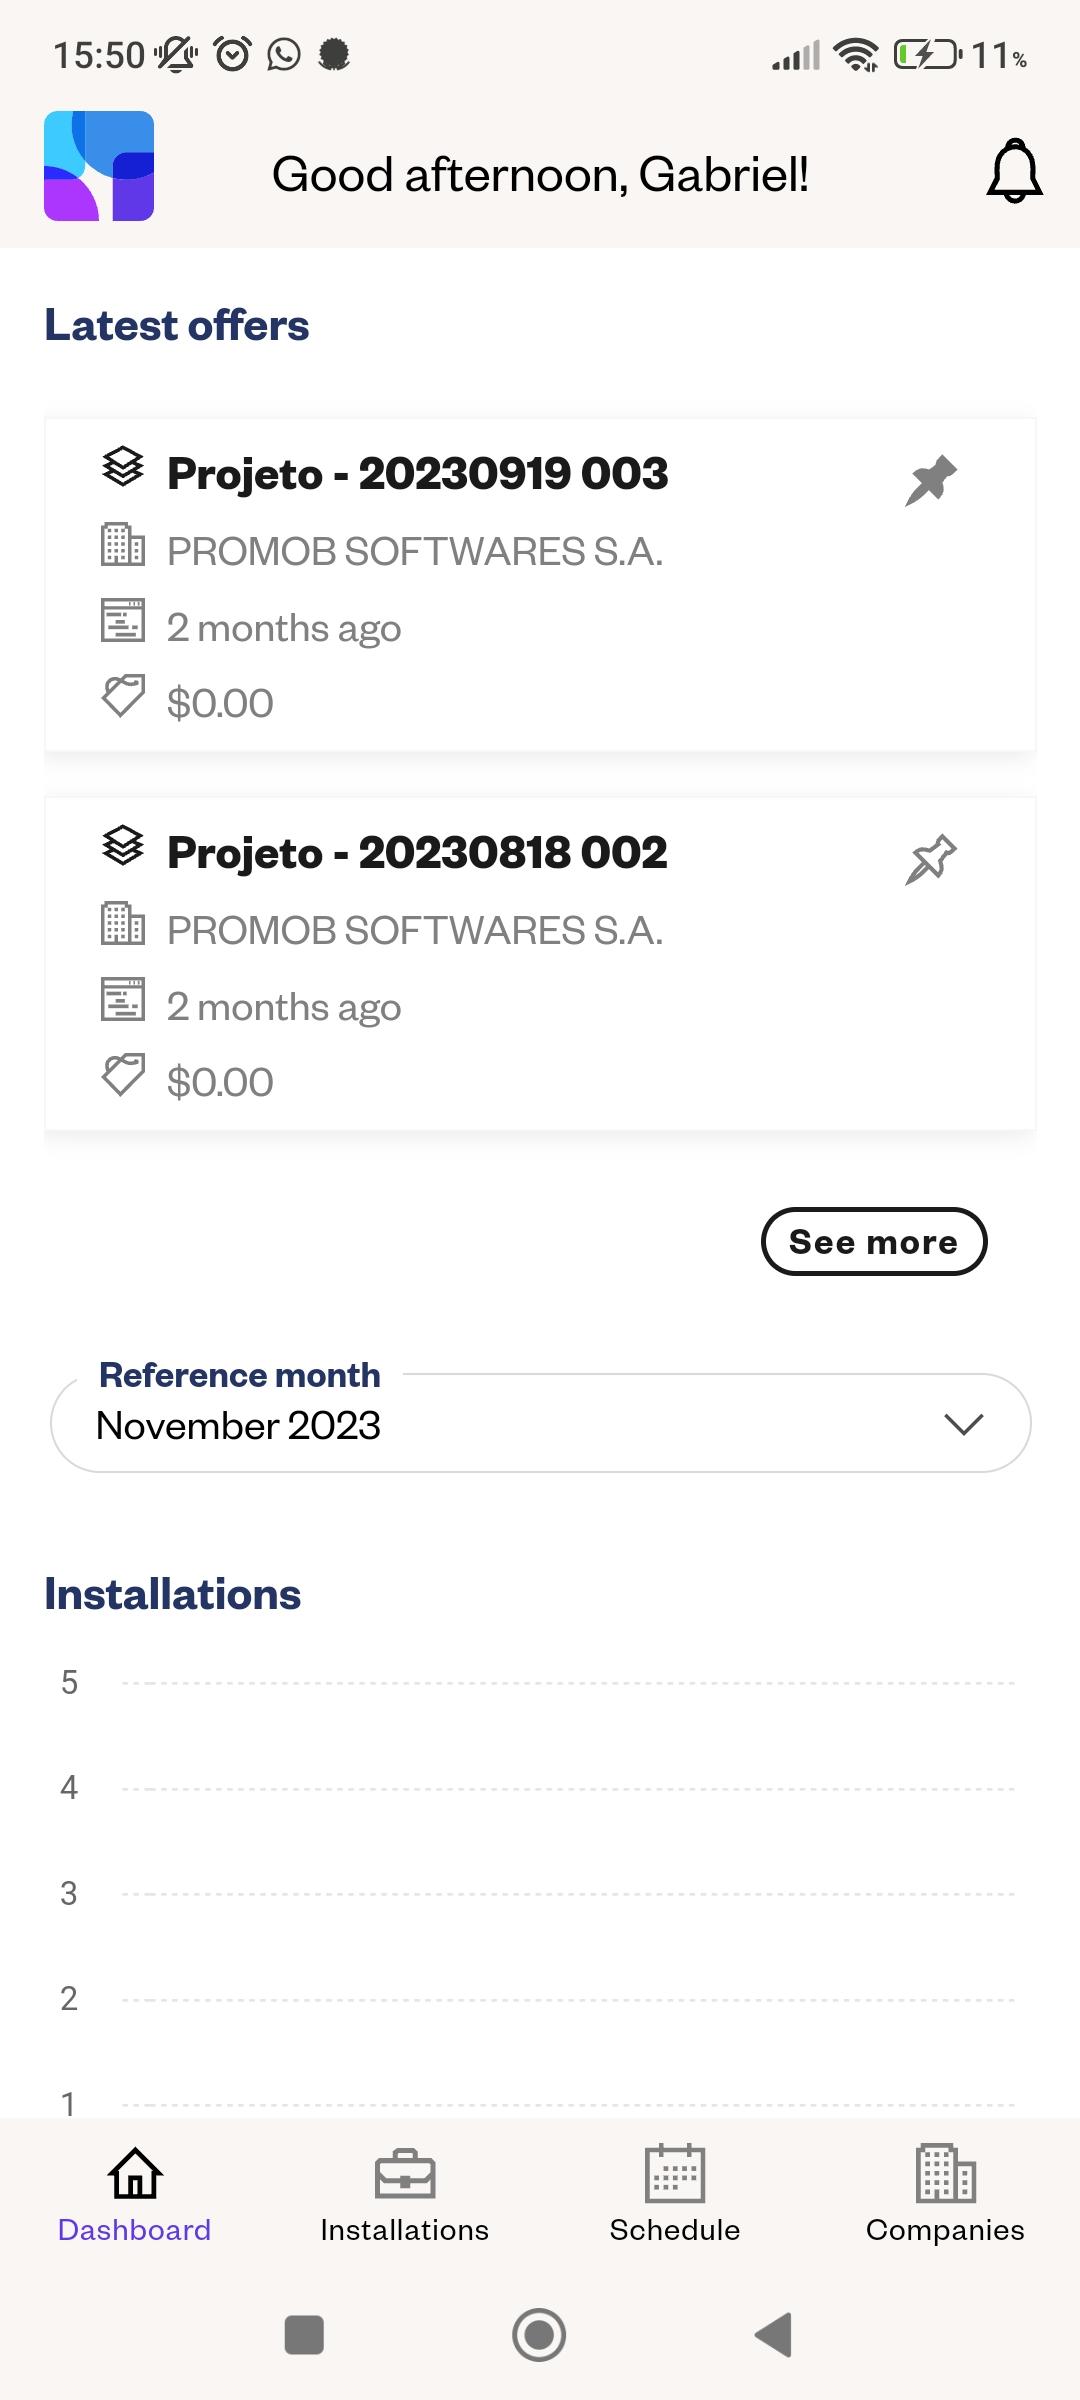The height and width of the screenshot is (2400, 1080).
Task: Tap the app logo in header
Action: click(x=99, y=166)
